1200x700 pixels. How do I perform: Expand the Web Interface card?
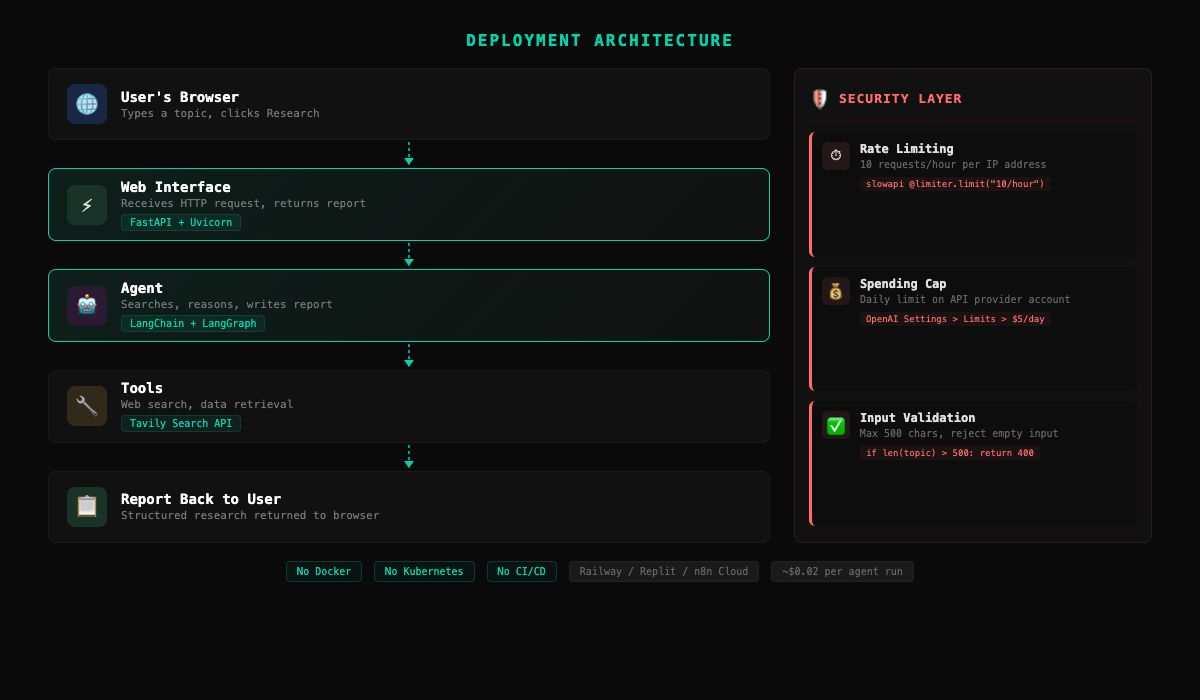coord(408,204)
